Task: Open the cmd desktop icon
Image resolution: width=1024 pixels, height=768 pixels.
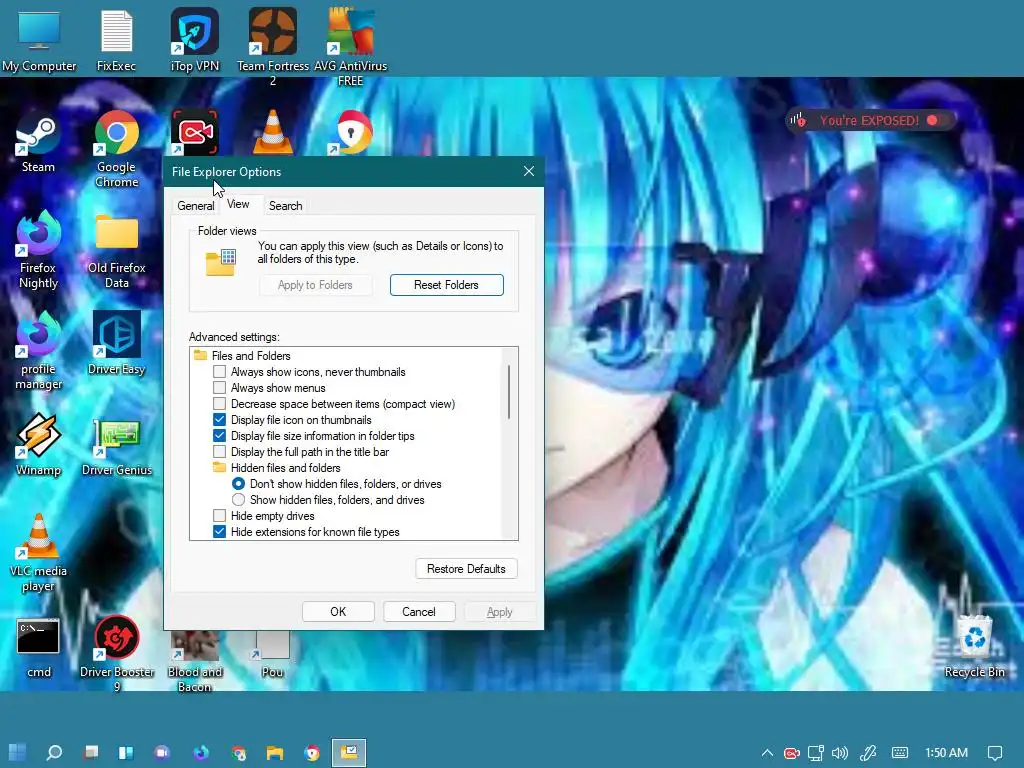Action: (x=39, y=648)
